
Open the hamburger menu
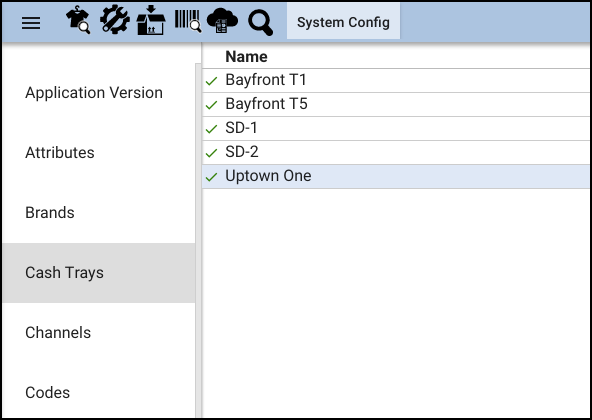pyautogui.click(x=31, y=23)
